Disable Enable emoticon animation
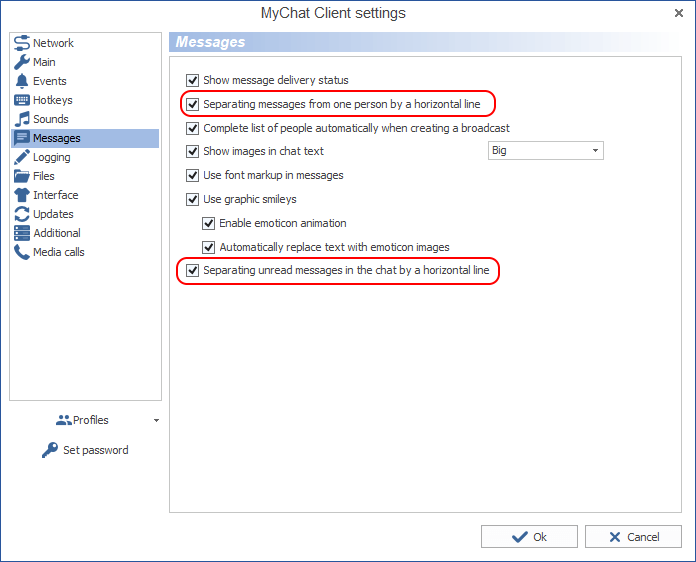 [209, 223]
